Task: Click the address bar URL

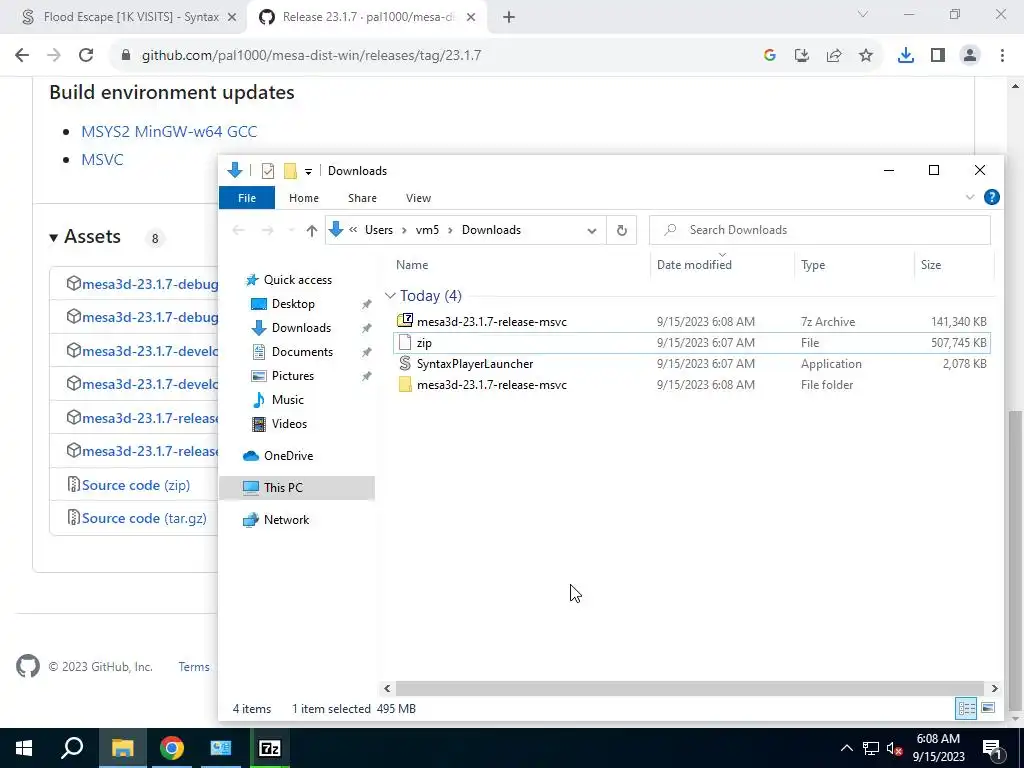Action: [312, 56]
